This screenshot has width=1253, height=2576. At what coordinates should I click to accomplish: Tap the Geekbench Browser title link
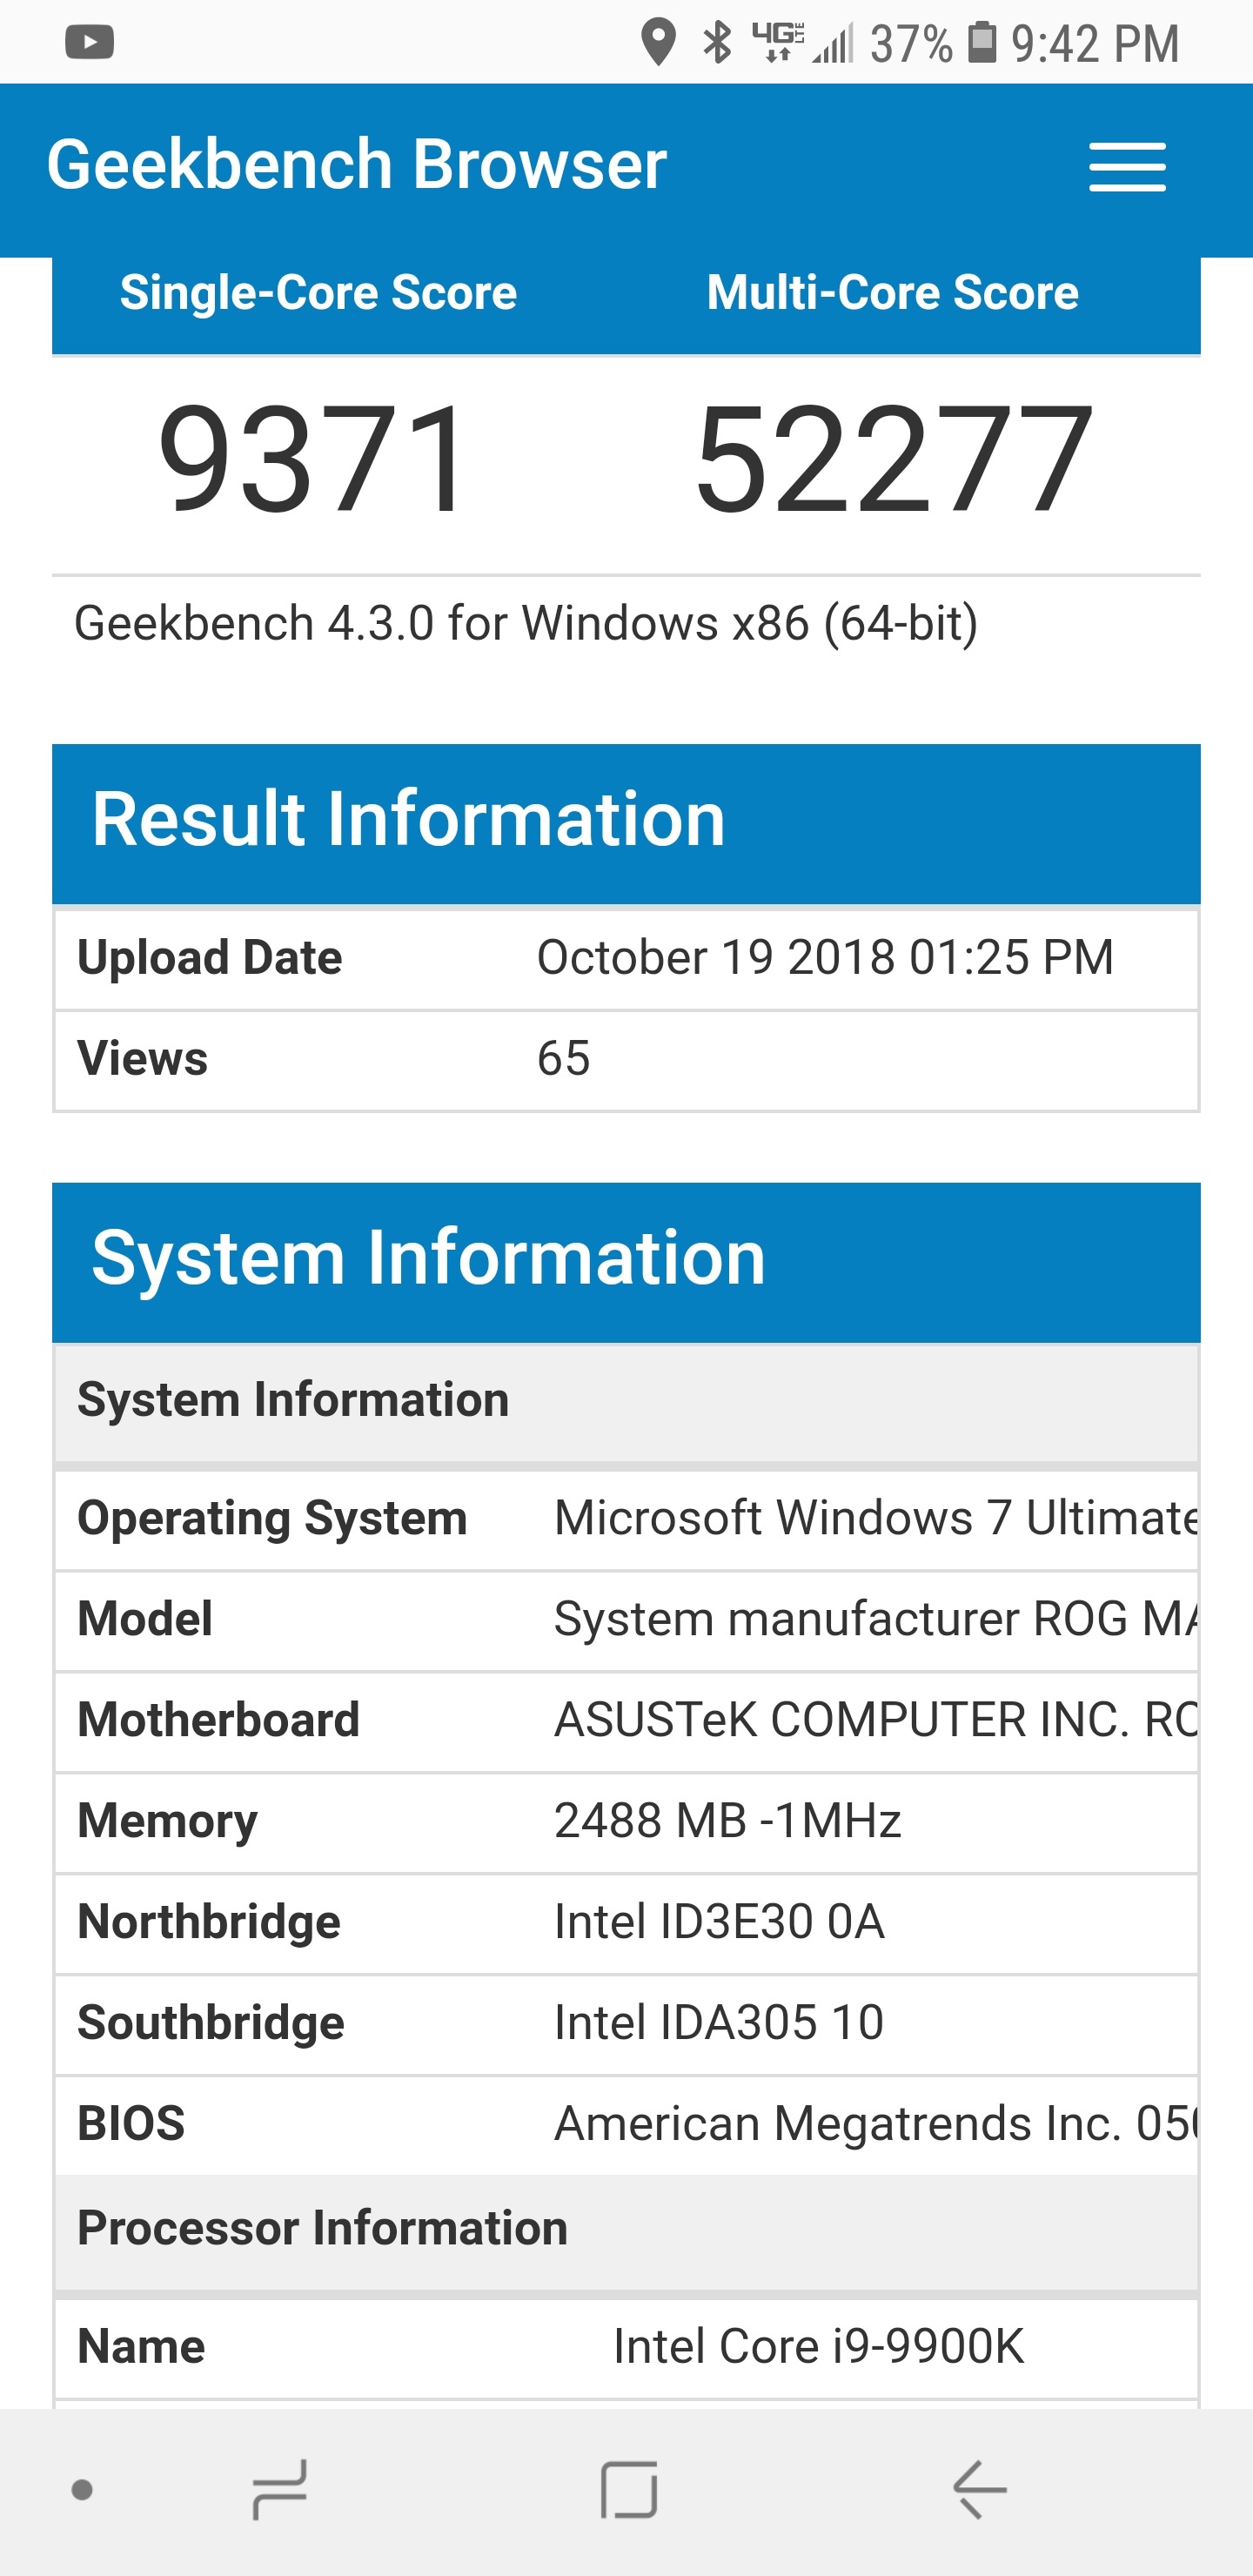click(x=356, y=165)
